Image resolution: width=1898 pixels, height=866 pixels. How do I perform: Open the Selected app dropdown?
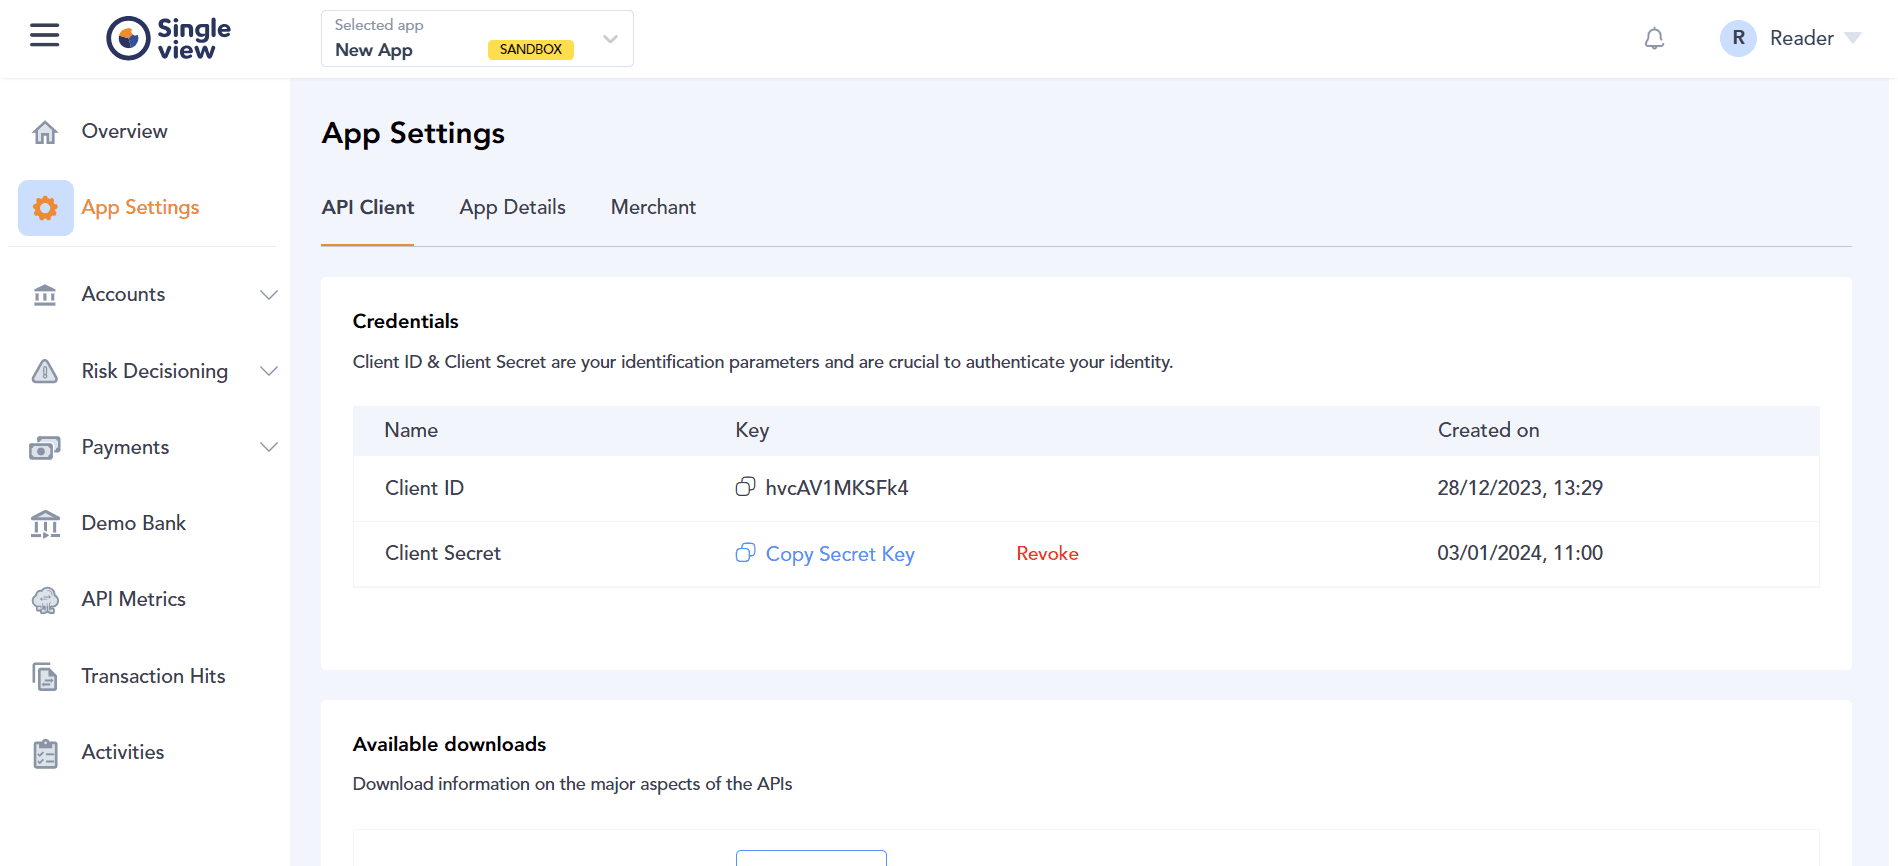(477, 39)
